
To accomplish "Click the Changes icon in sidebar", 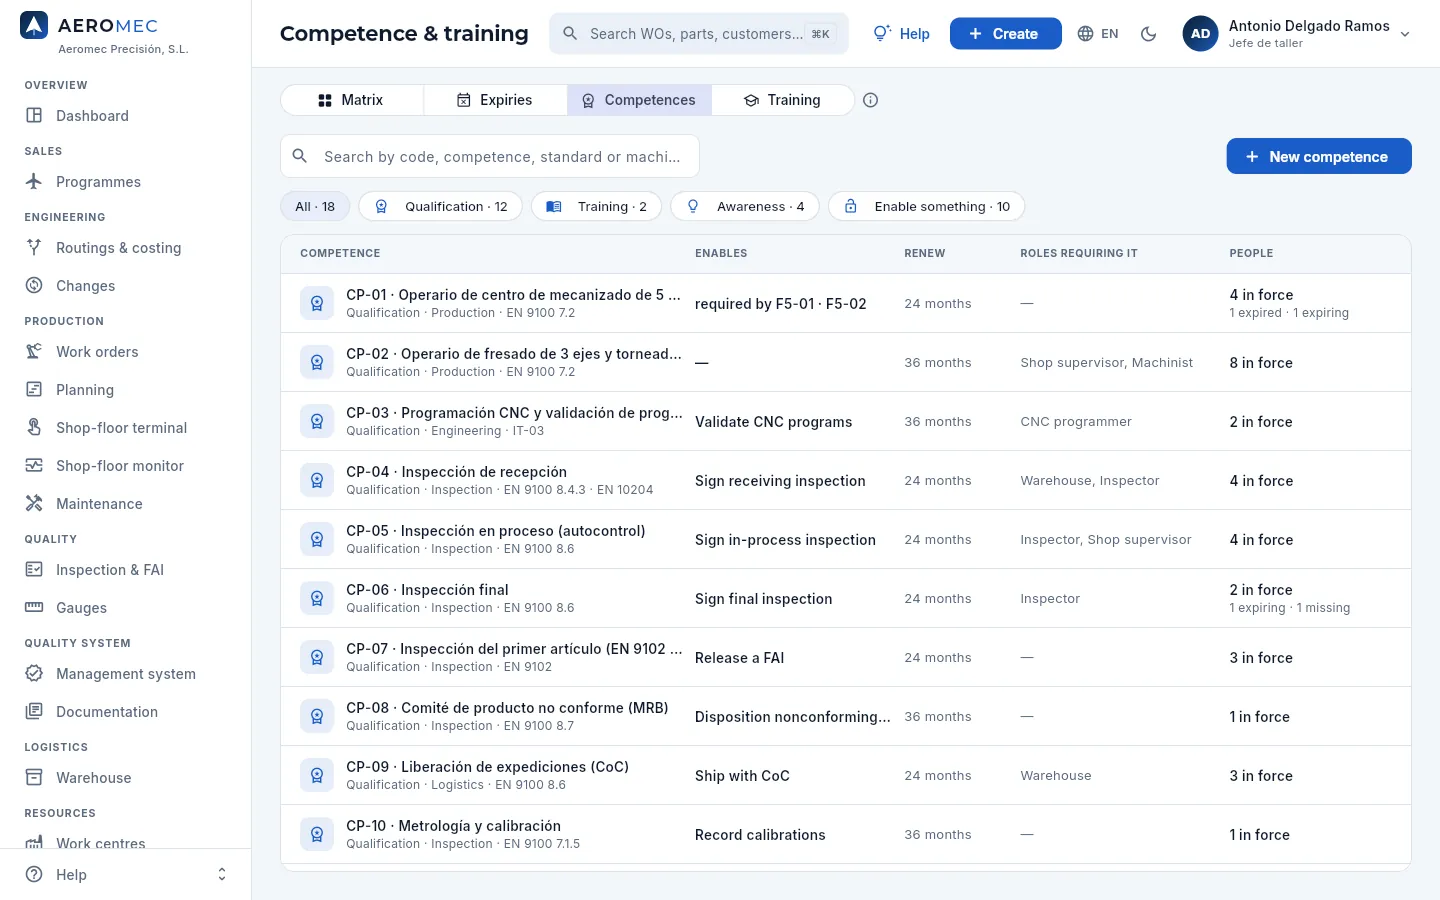I will [34, 285].
